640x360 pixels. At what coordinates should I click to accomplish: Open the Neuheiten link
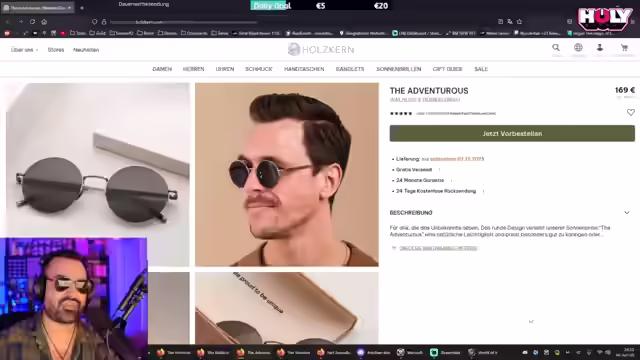[x=86, y=50]
